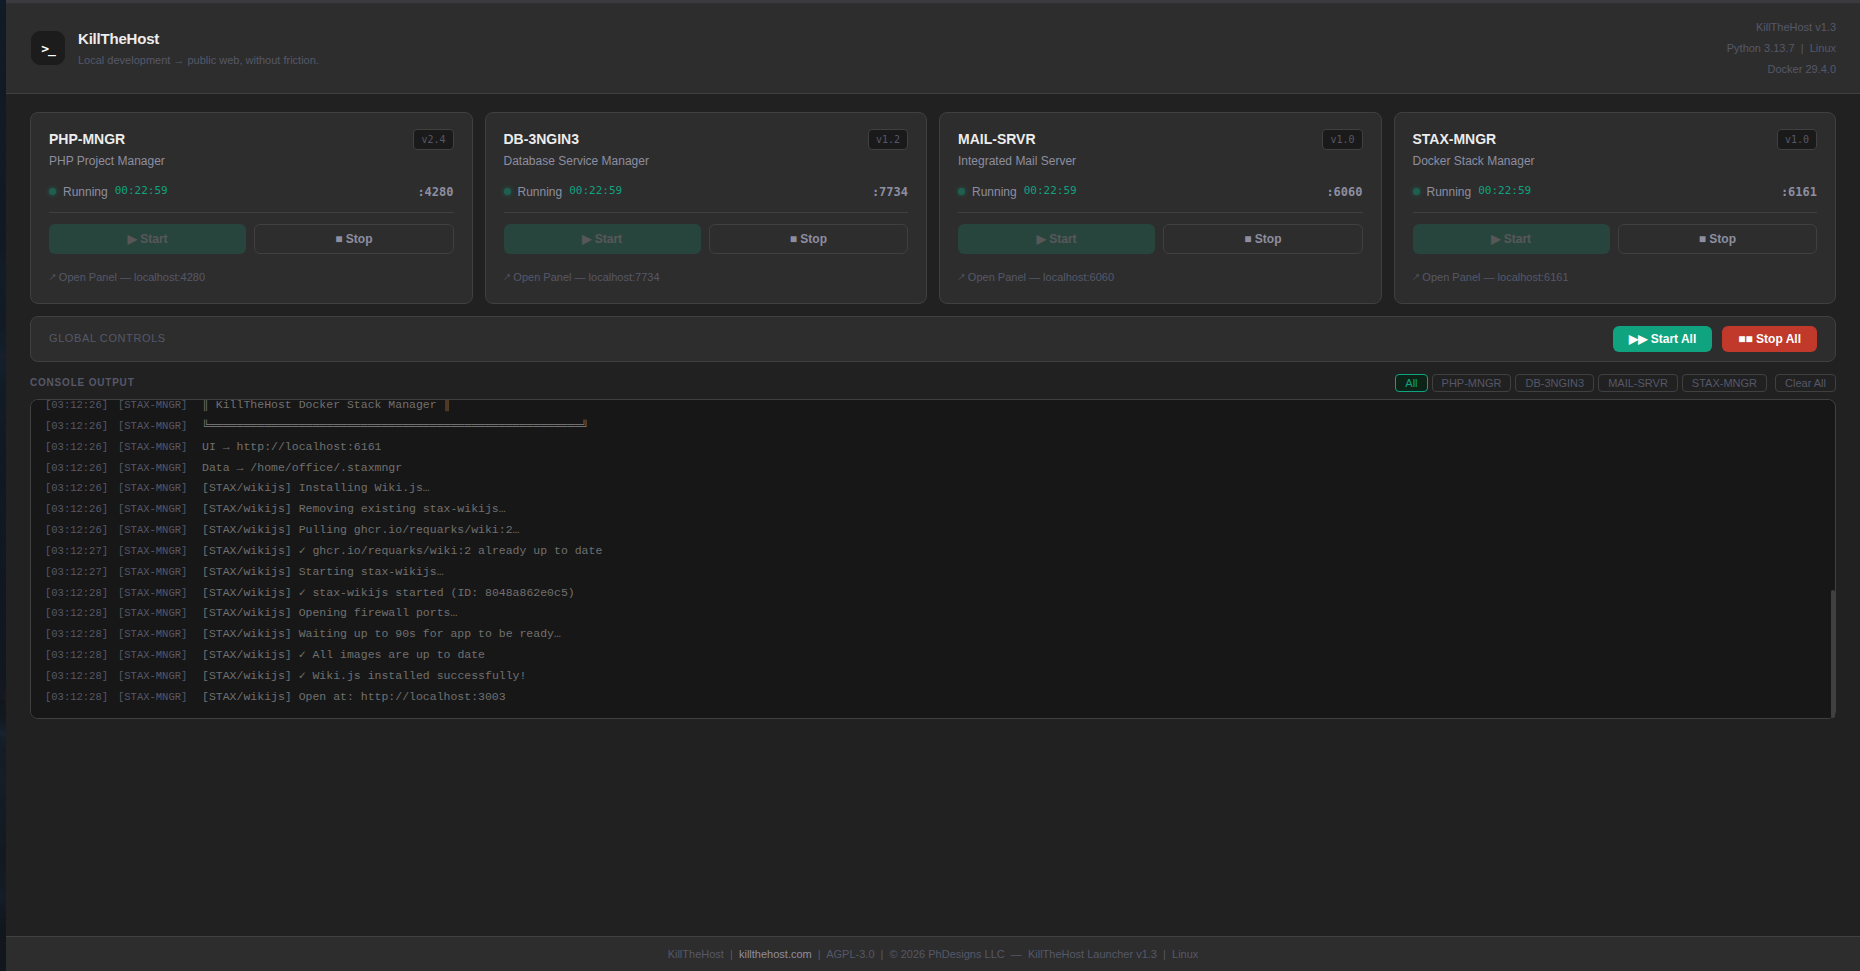Select the All console output tab
Screen dimensions: 1860x971
tap(1411, 383)
